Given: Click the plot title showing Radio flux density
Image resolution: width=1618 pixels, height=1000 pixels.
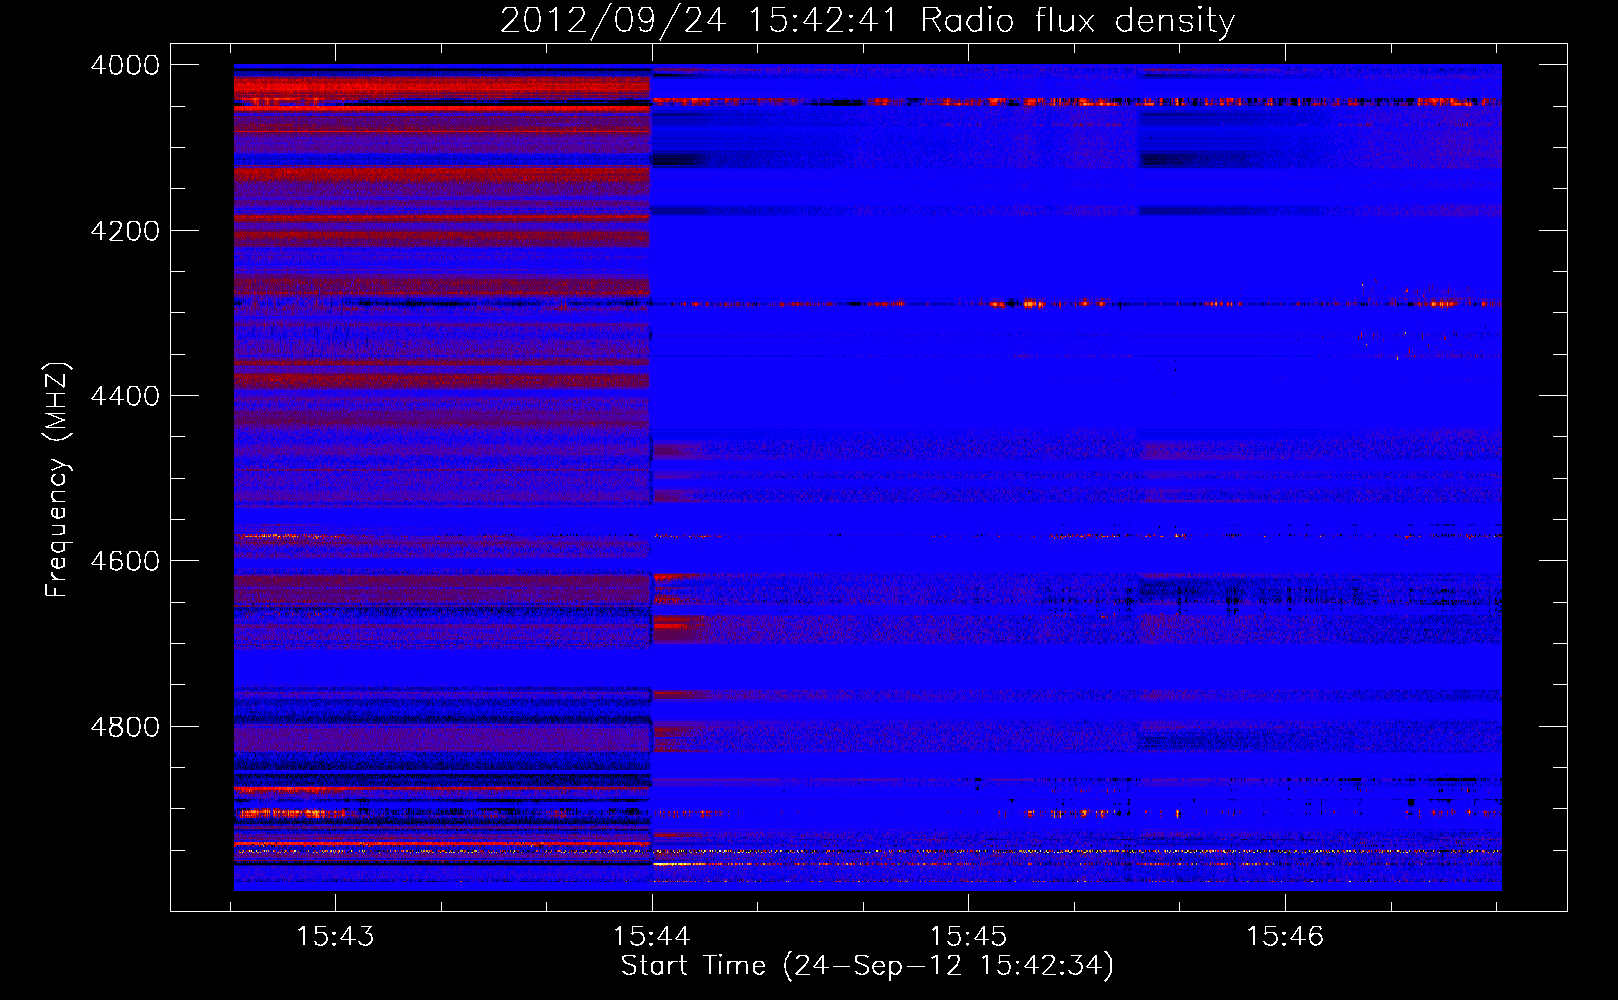Looking at the screenshot, I should (x=867, y=20).
